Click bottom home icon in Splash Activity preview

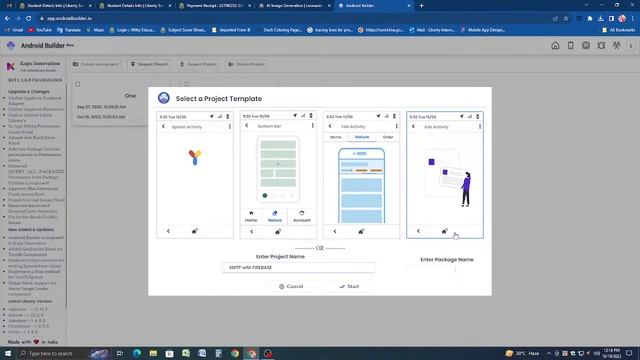pos(195,231)
